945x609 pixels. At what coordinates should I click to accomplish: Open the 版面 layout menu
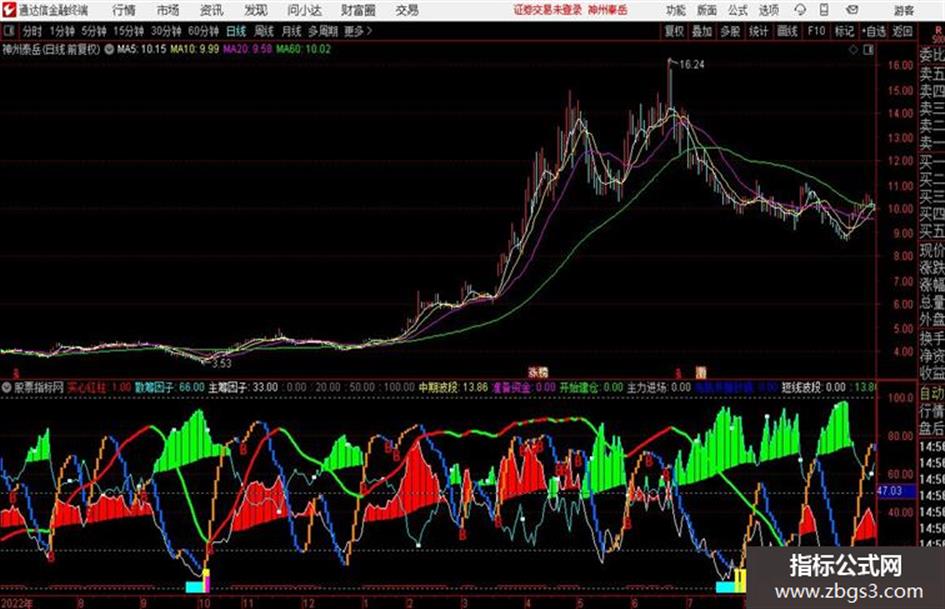click(706, 10)
